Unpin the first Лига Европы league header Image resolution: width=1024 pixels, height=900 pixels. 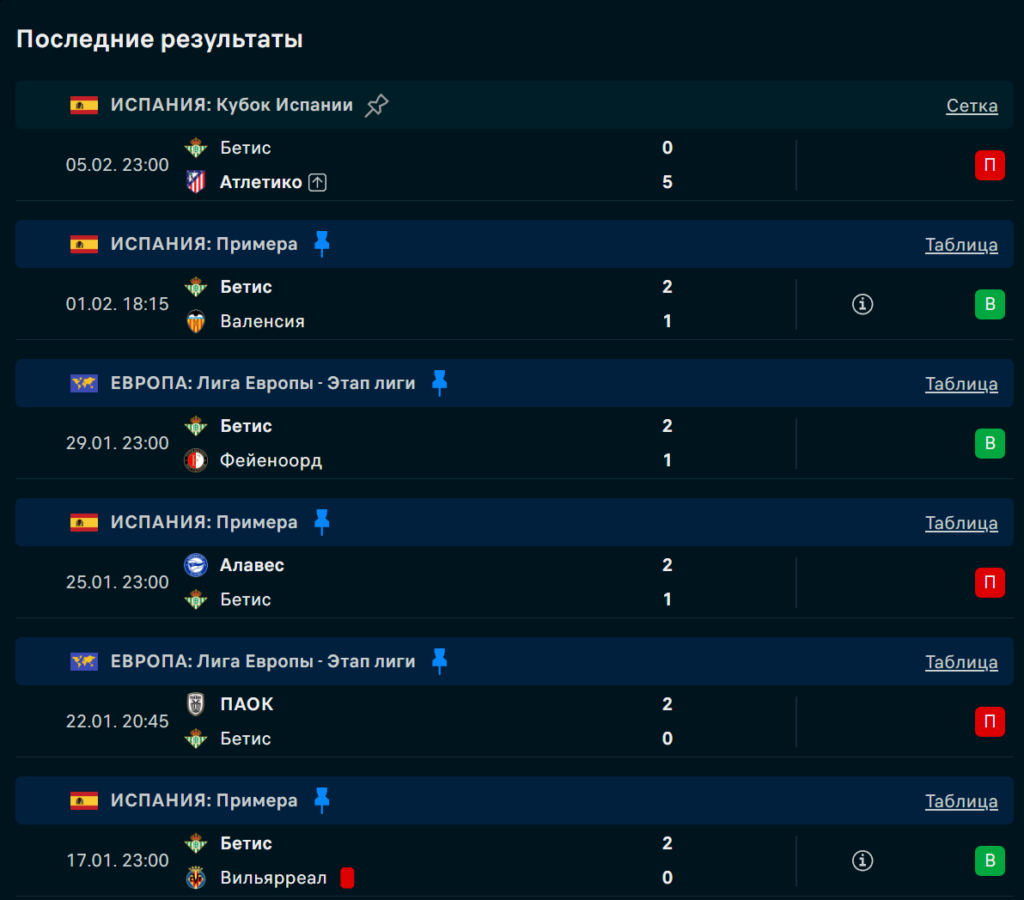click(x=439, y=383)
